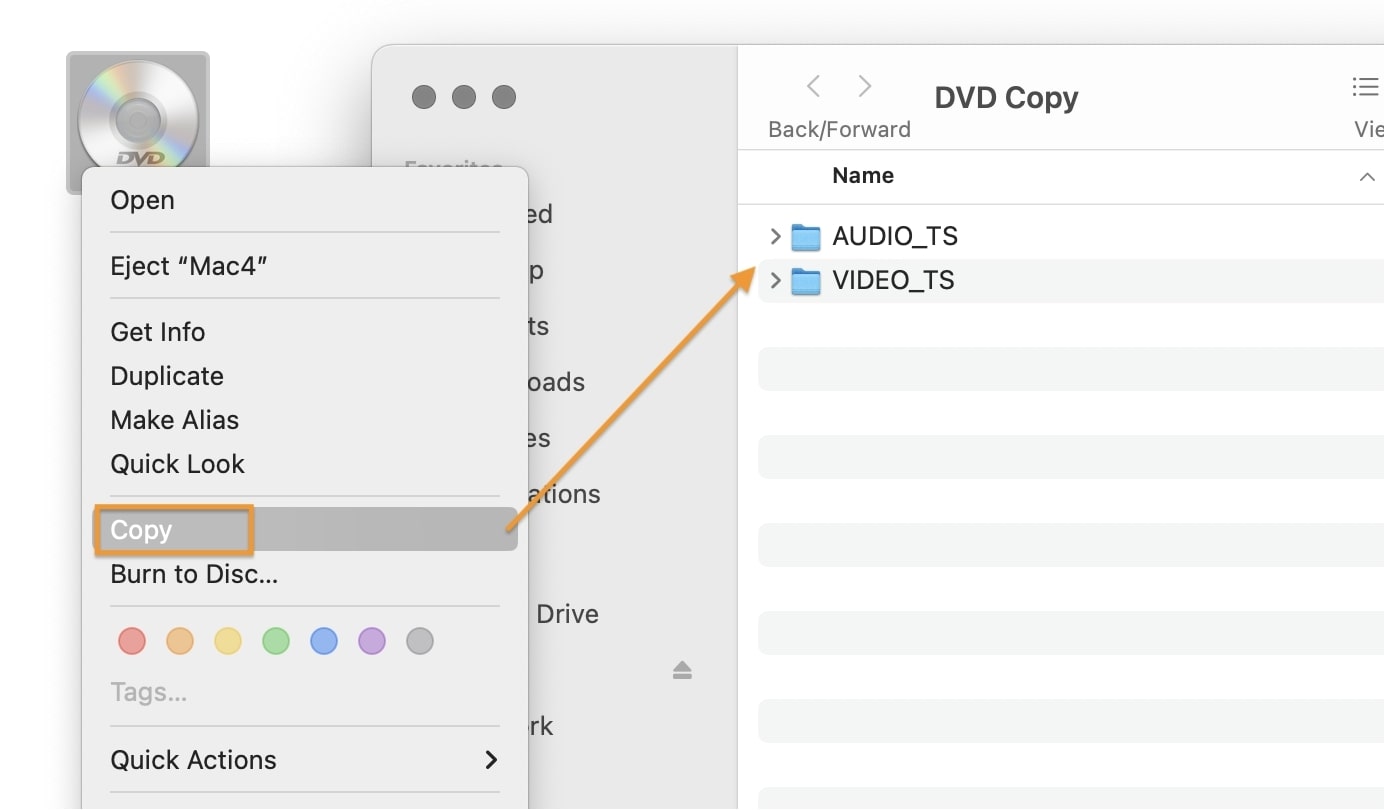This screenshot has height=810, width=1386.
Task: Click Duplicate in the context menu
Action: point(167,376)
